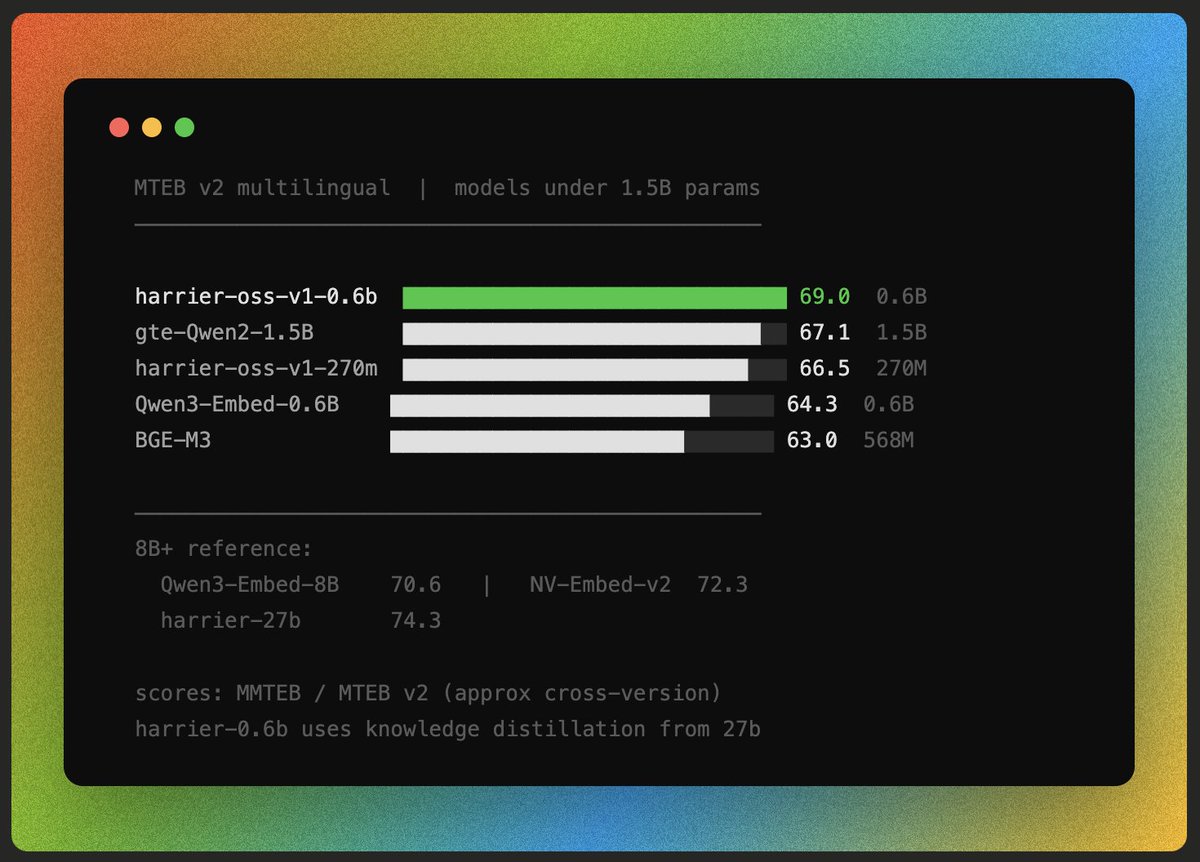The height and width of the screenshot is (862, 1200).
Task: Click the green maximize window dot
Action: [184, 127]
